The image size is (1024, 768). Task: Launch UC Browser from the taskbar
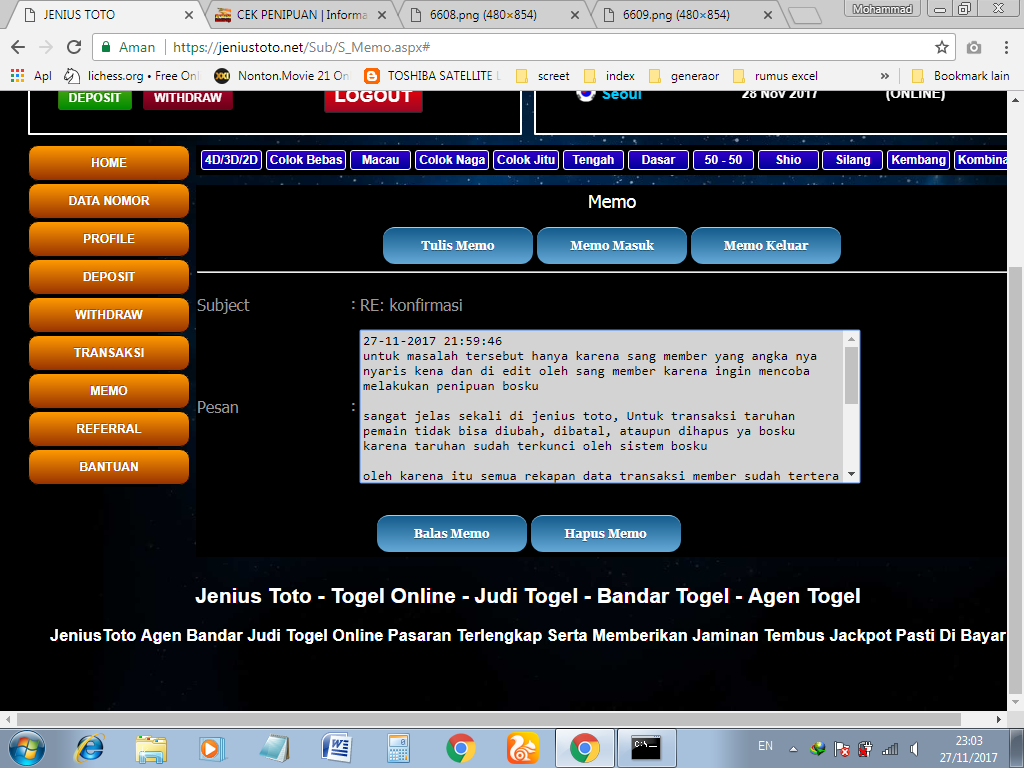point(522,747)
